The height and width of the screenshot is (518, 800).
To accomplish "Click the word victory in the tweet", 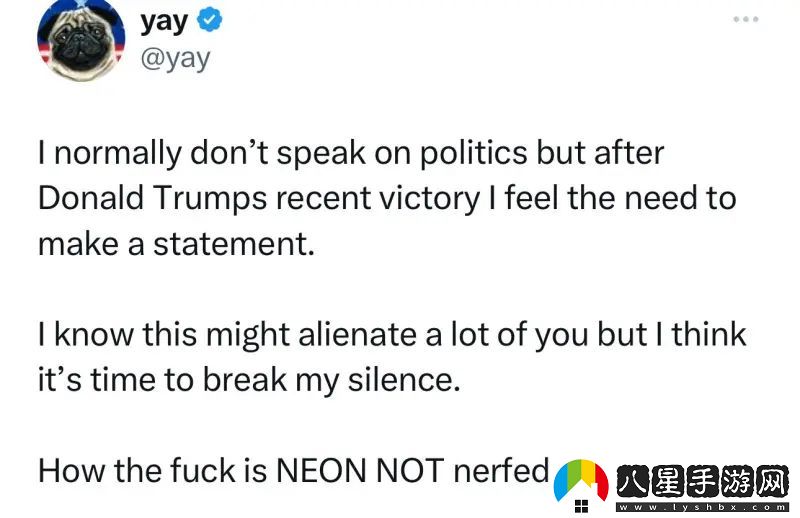I will tap(429, 199).
